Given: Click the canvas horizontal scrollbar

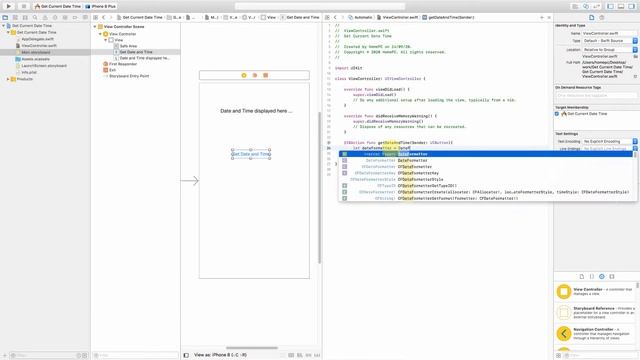Looking at the screenshot, I should coord(252,348).
